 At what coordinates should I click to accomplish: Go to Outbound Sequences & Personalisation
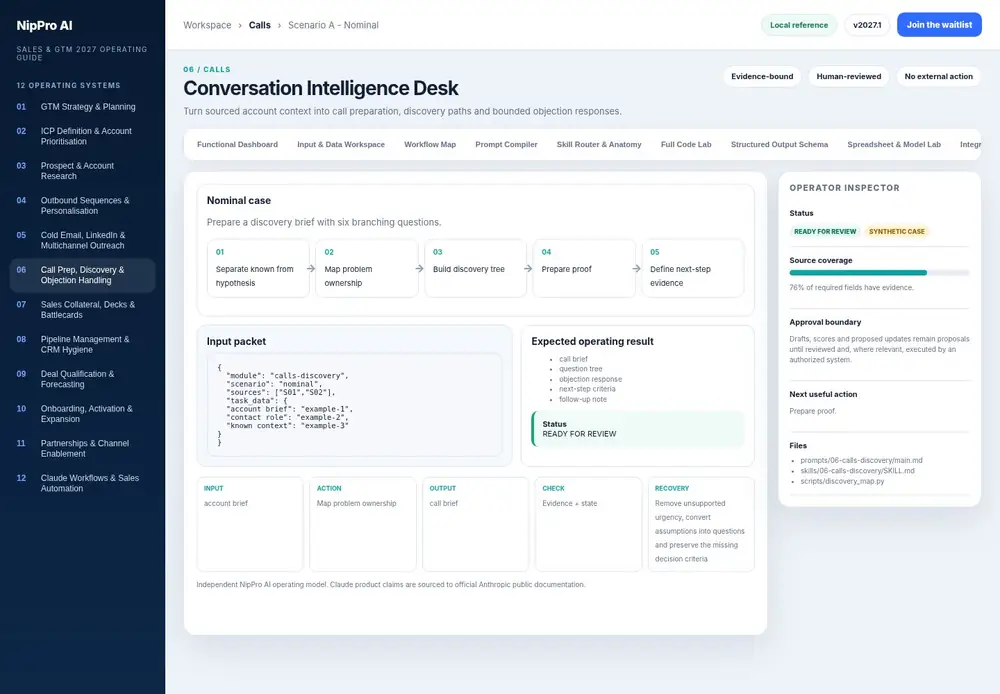point(82,205)
